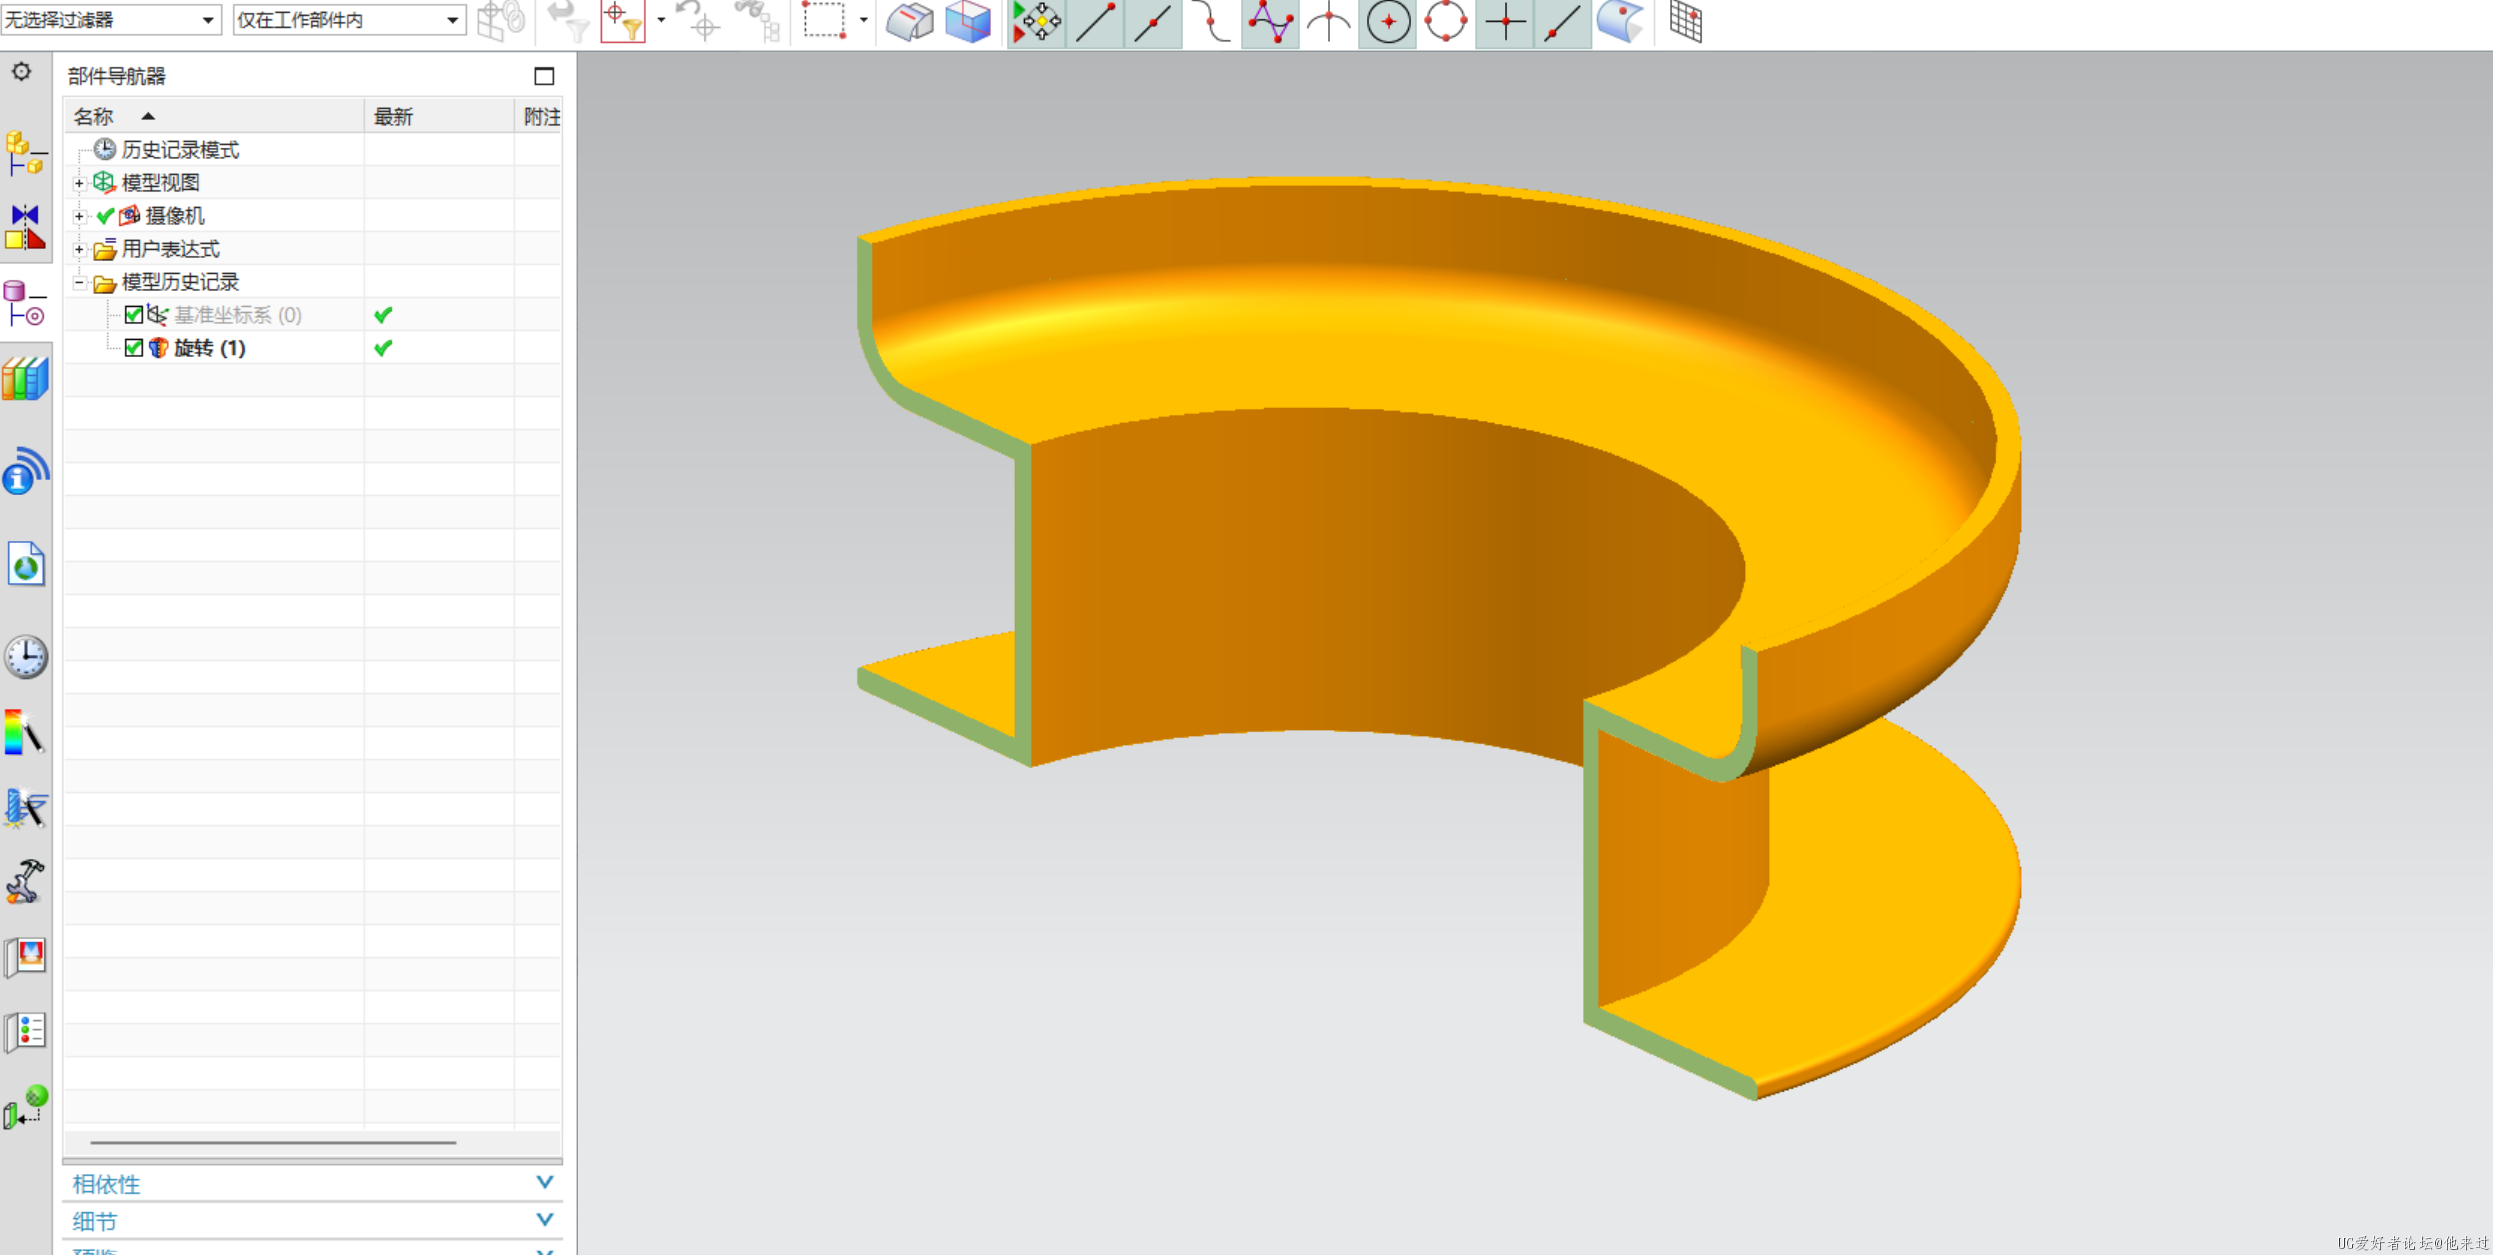Click the Highlight Hidden Edges display icon
The width and height of the screenshot is (2493, 1255).
[909, 22]
